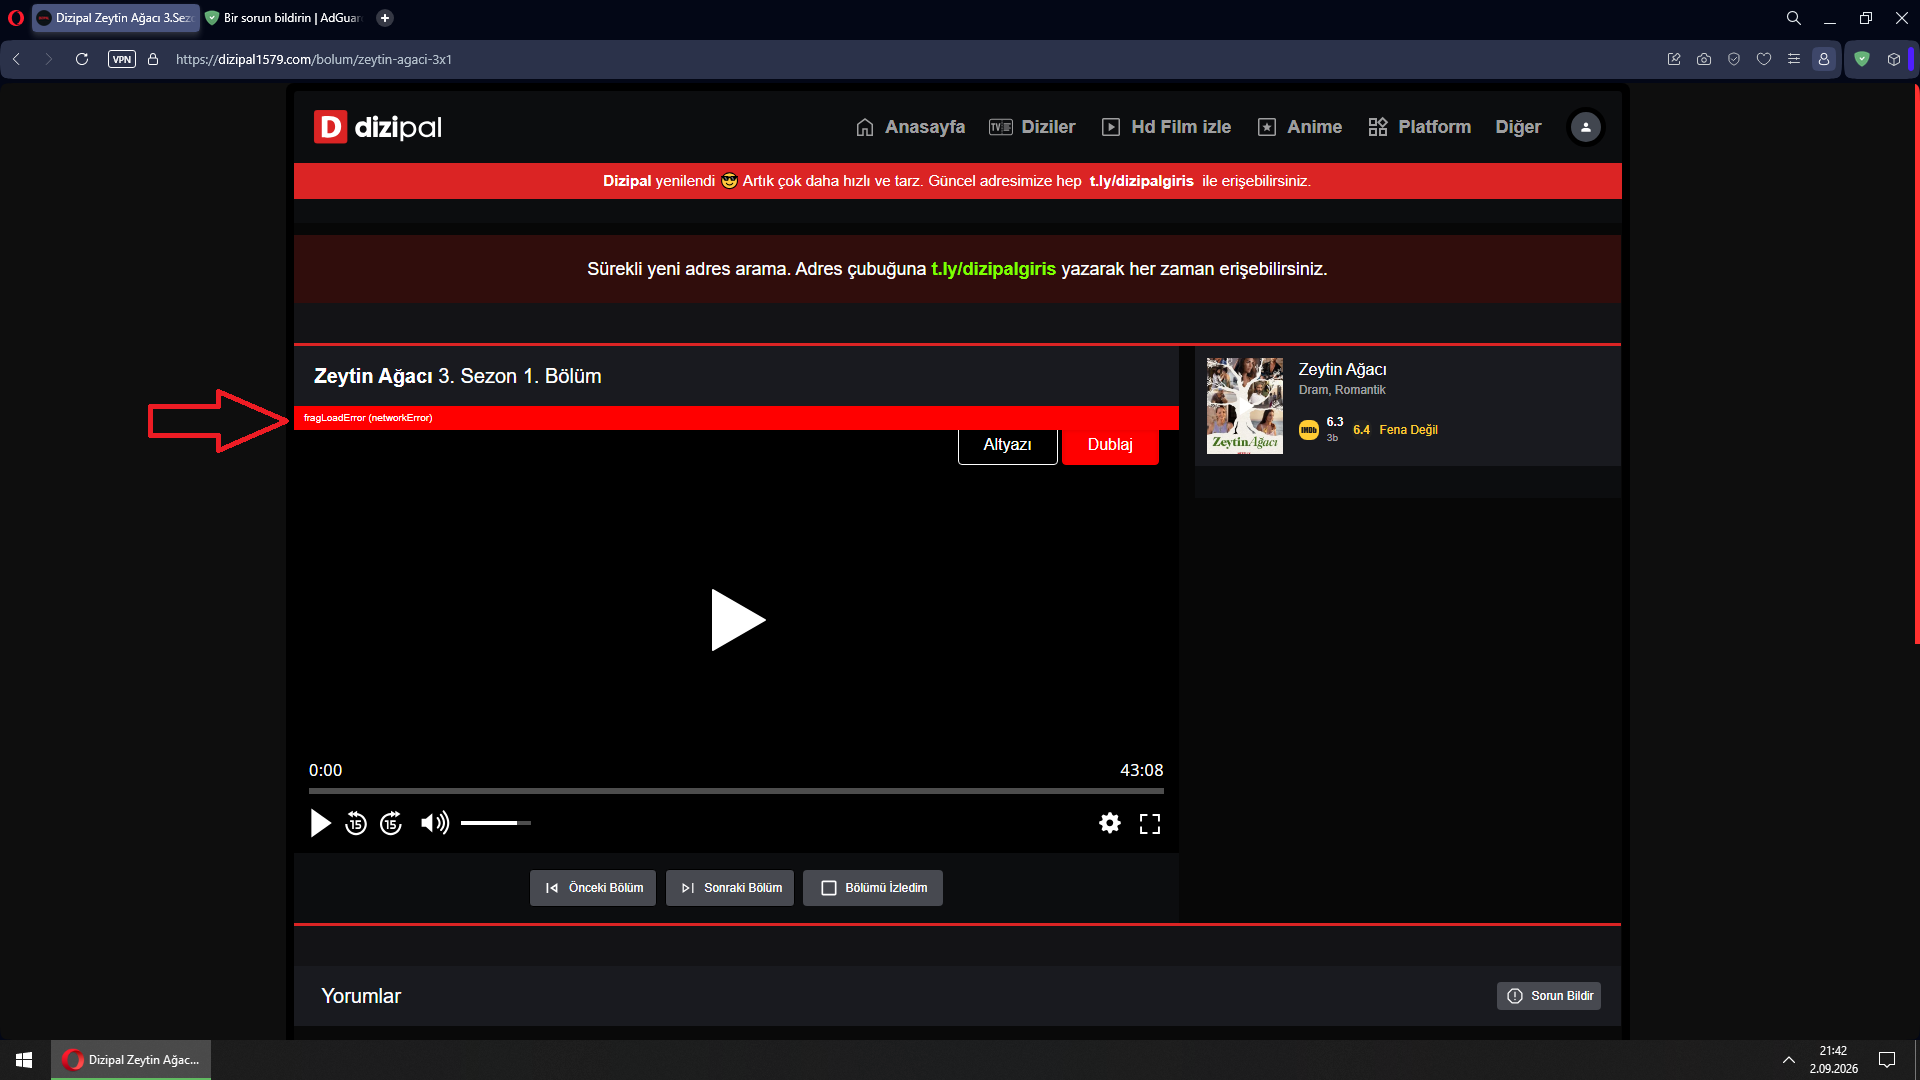Viewport: 1920px width, 1080px height.
Task: Go to Sonraki Bölüm
Action: point(730,888)
